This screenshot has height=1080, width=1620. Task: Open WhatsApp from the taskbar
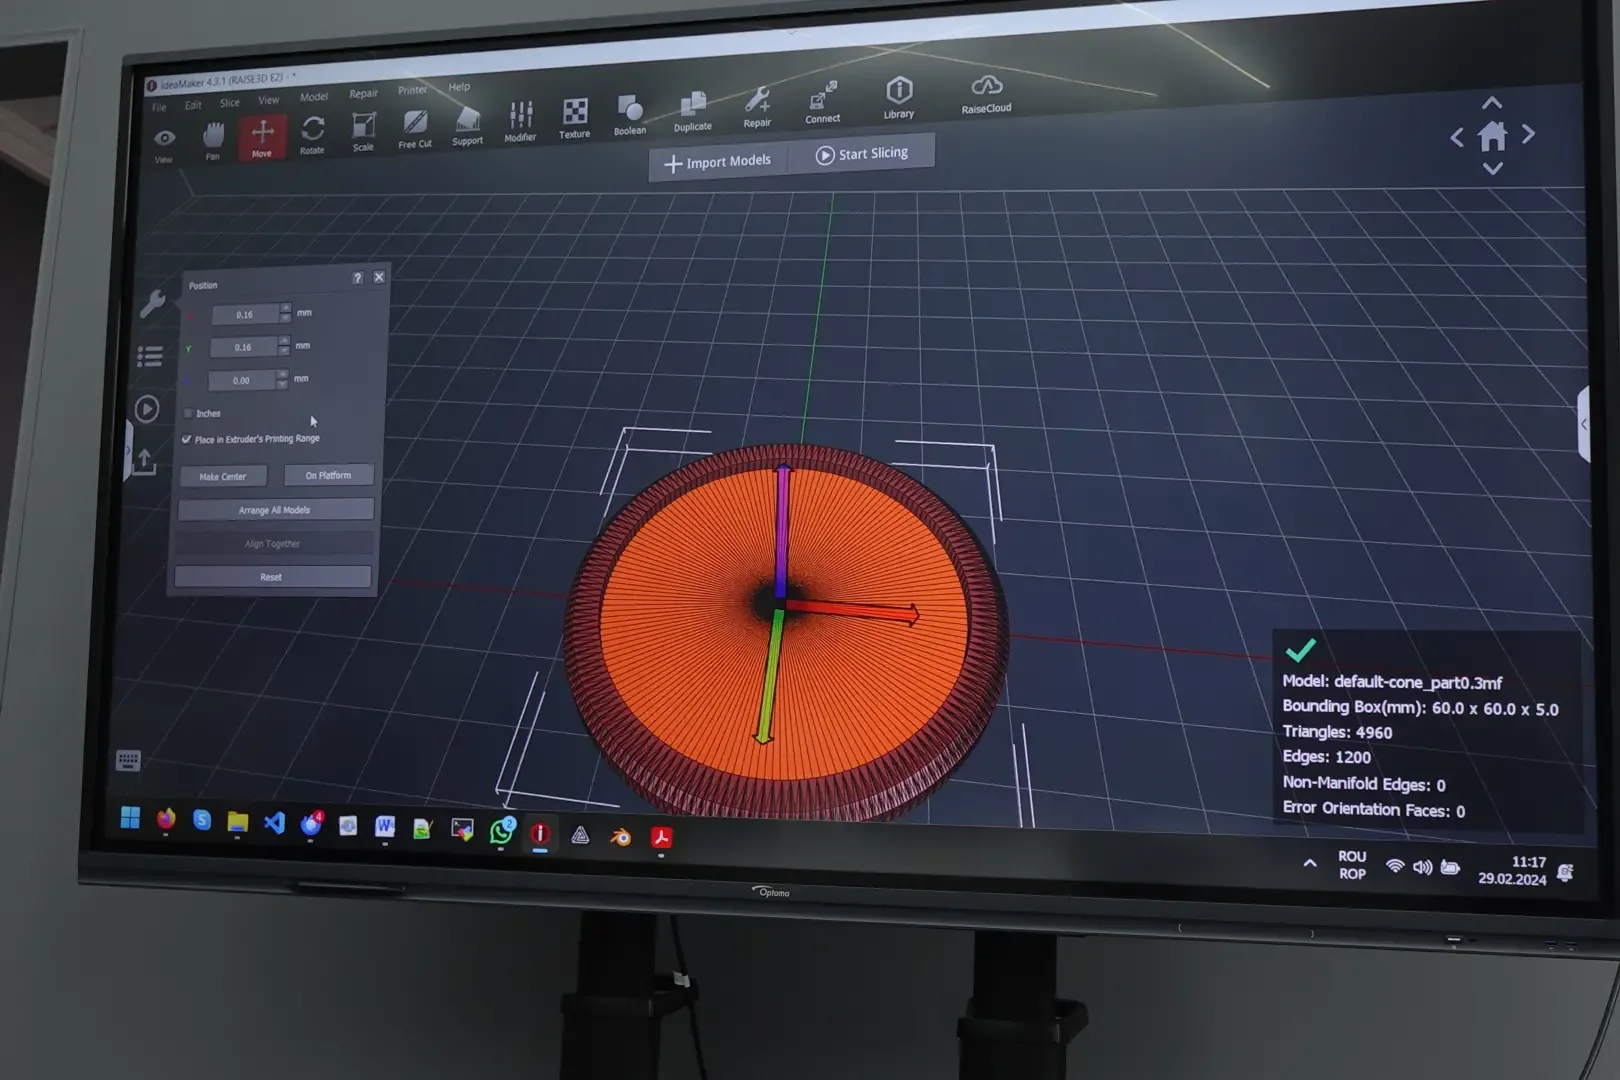(x=501, y=831)
